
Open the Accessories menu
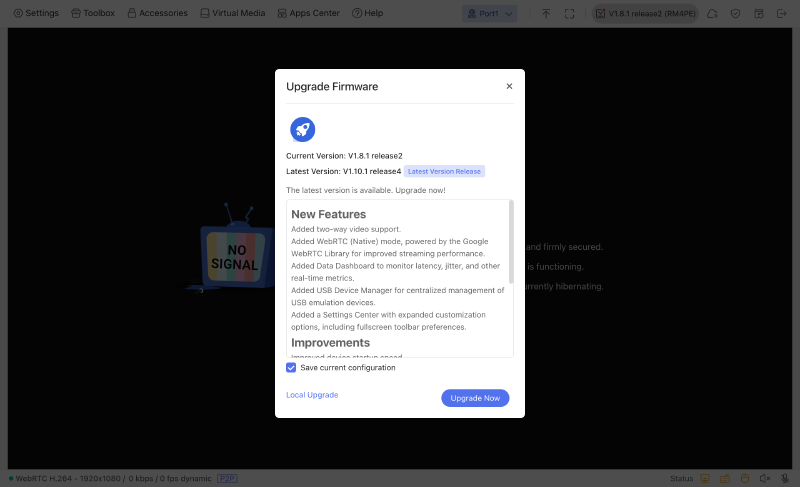[157, 13]
